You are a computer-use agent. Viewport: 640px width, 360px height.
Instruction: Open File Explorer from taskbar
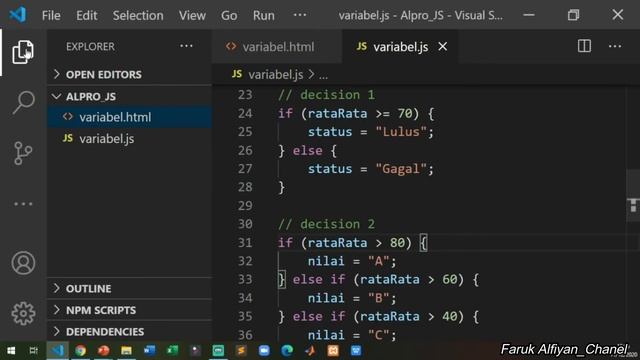tap(126, 351)
